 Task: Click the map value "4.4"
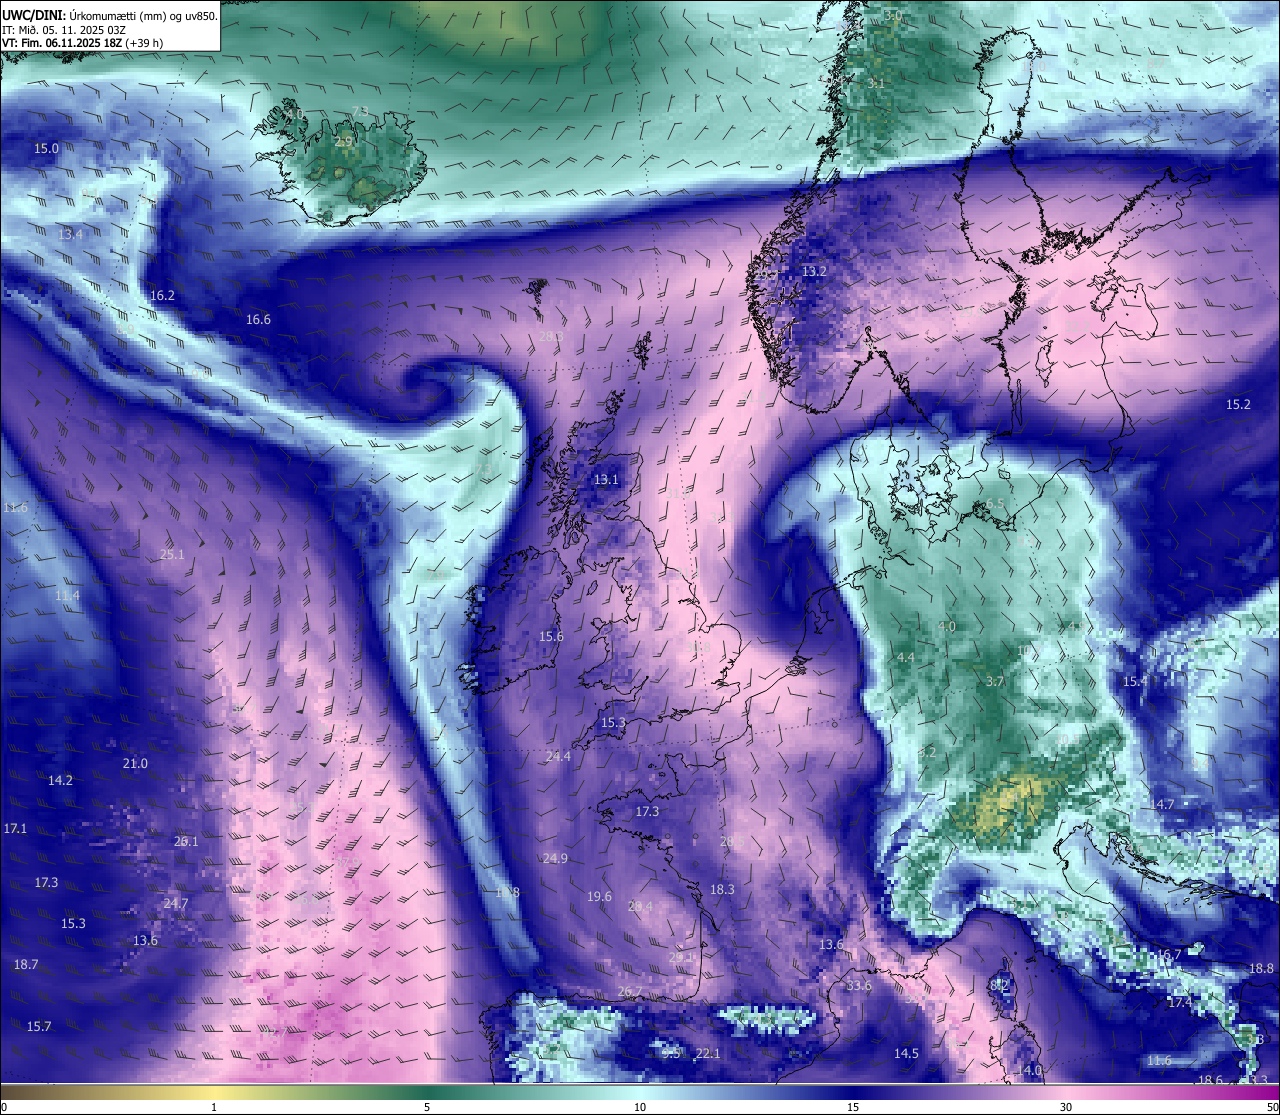click(x=905, y=657)
